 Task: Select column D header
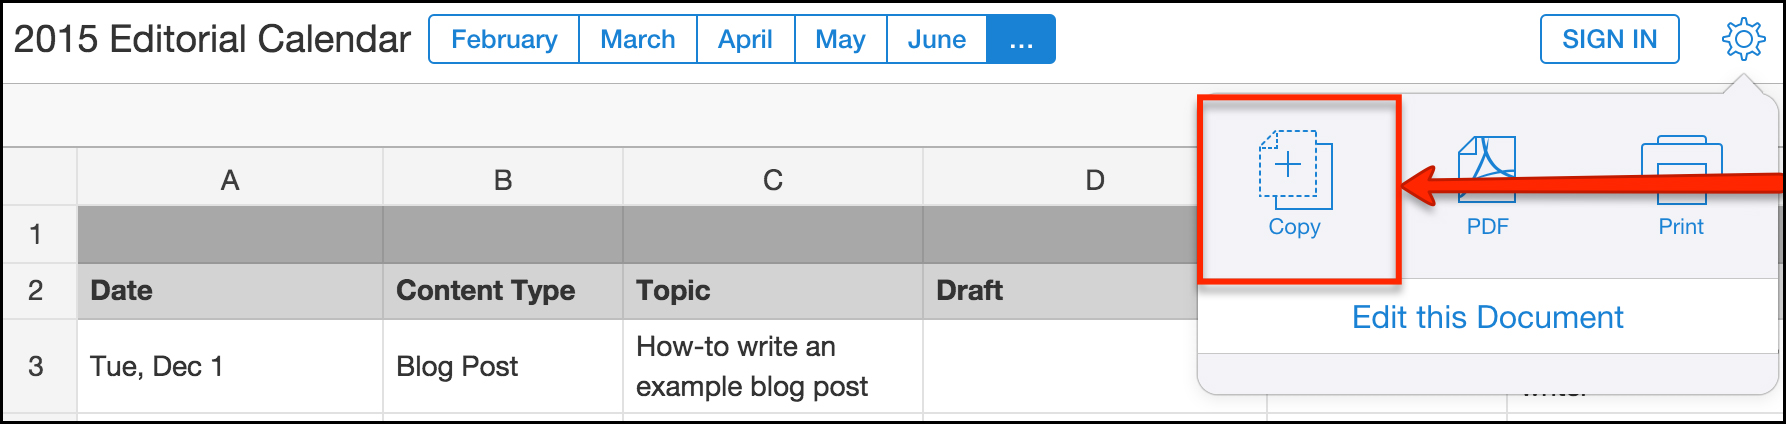click(1095, 179)
